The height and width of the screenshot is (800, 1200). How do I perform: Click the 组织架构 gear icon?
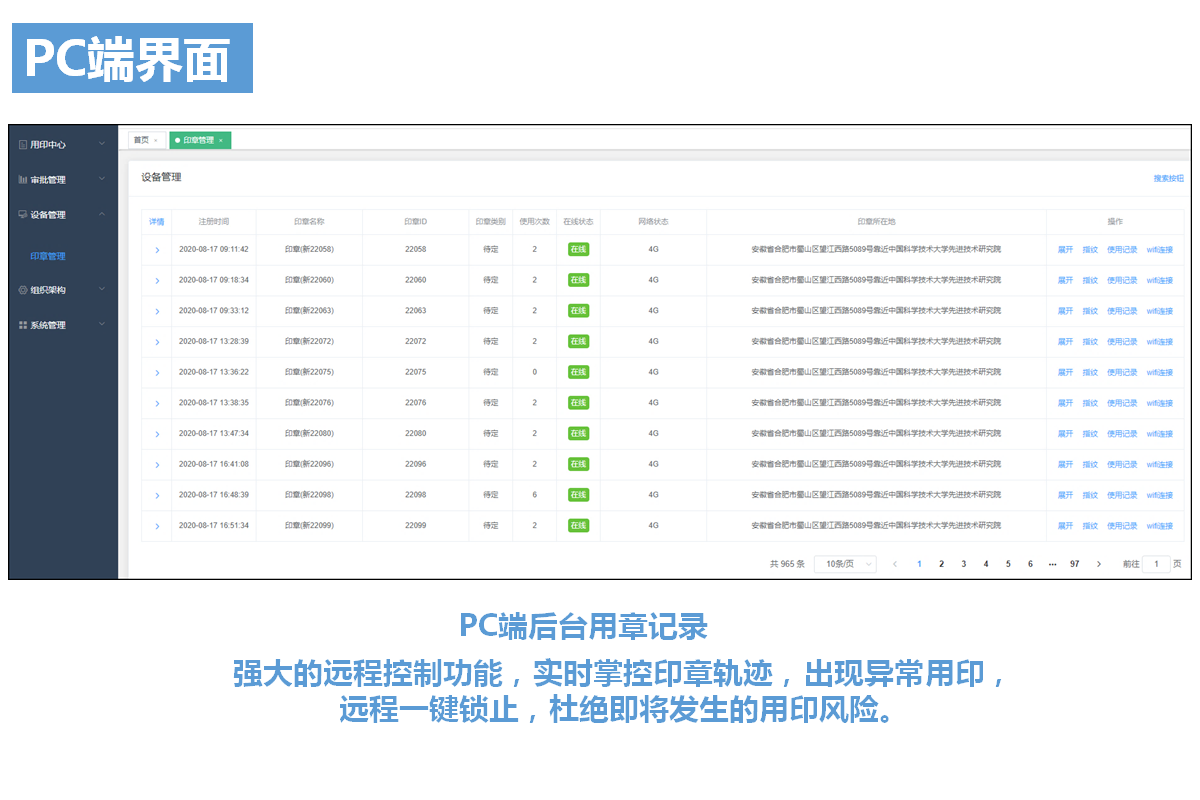(x=23, y=290)
